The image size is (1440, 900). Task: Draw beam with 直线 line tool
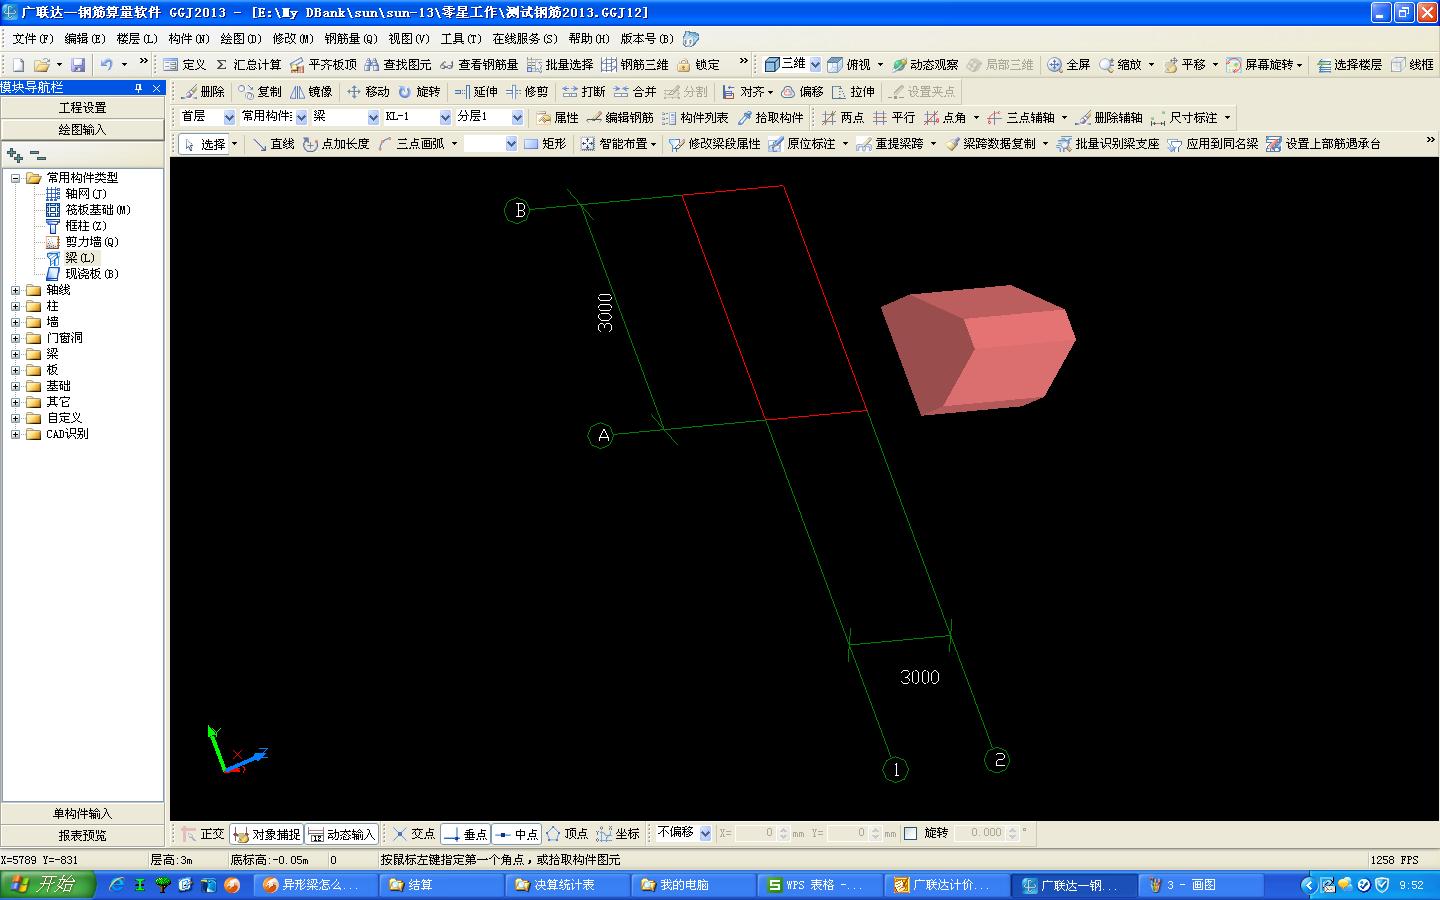point(274,143)
